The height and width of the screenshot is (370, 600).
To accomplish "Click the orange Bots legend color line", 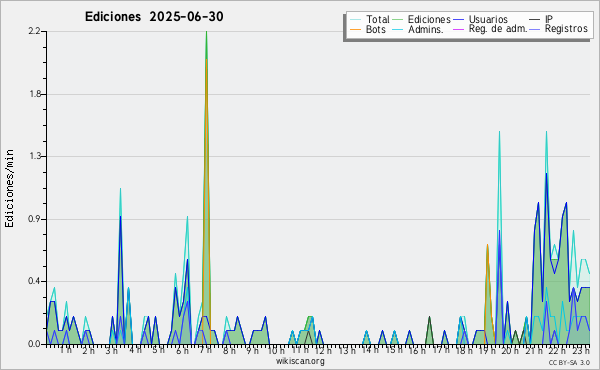I will pyautogui.click(x=355, y=29).
